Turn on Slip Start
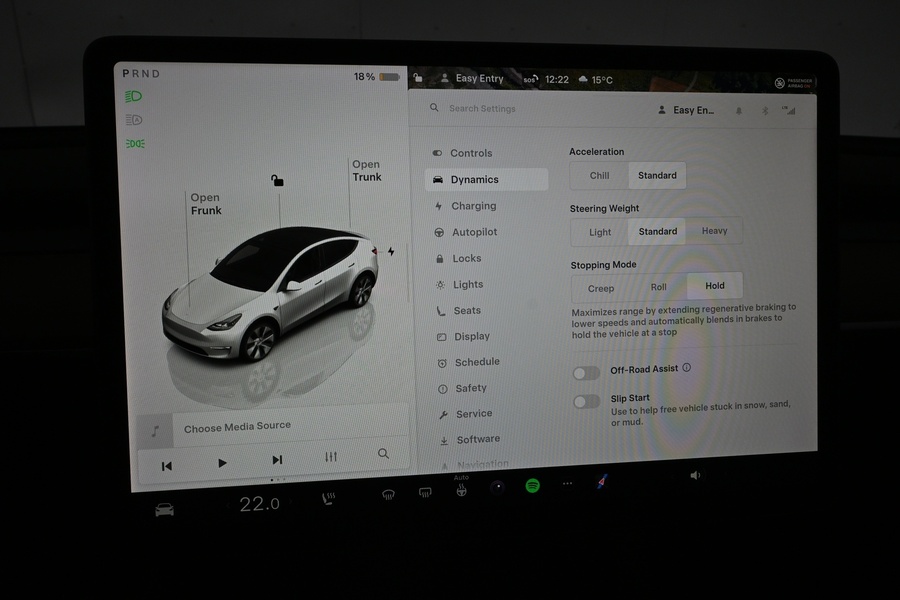This screenshot has height=600, width=900. click(586, 401)
